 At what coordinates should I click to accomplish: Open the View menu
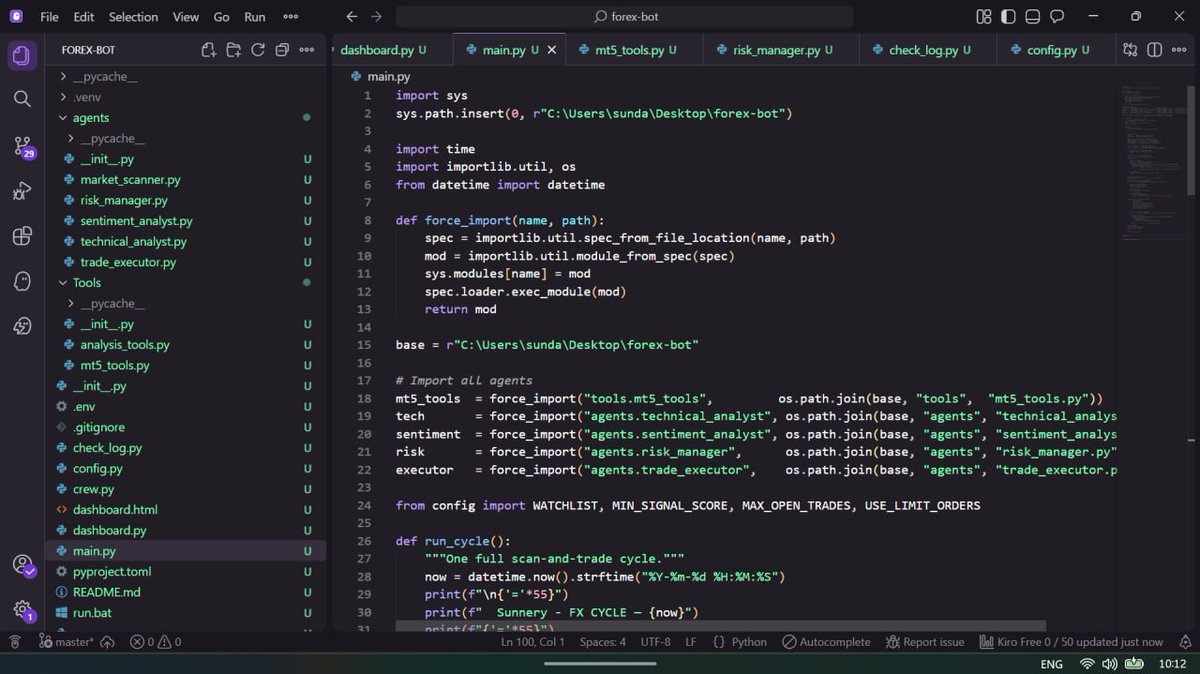(186, 17)
